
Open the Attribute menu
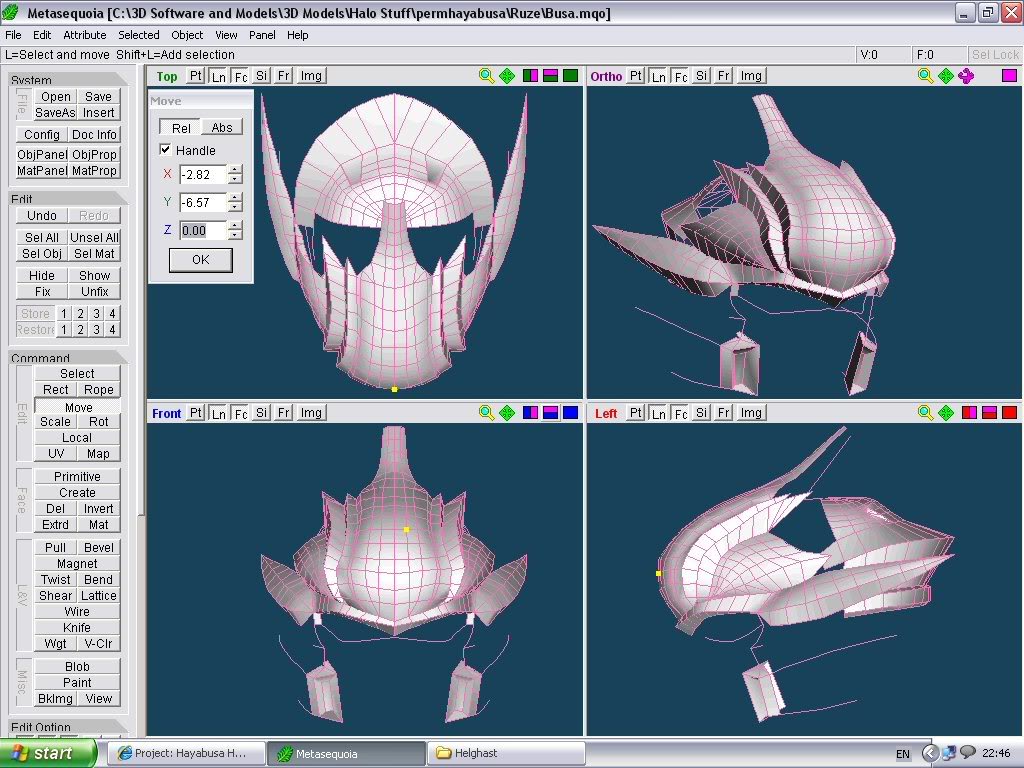[x=84, y=35]
